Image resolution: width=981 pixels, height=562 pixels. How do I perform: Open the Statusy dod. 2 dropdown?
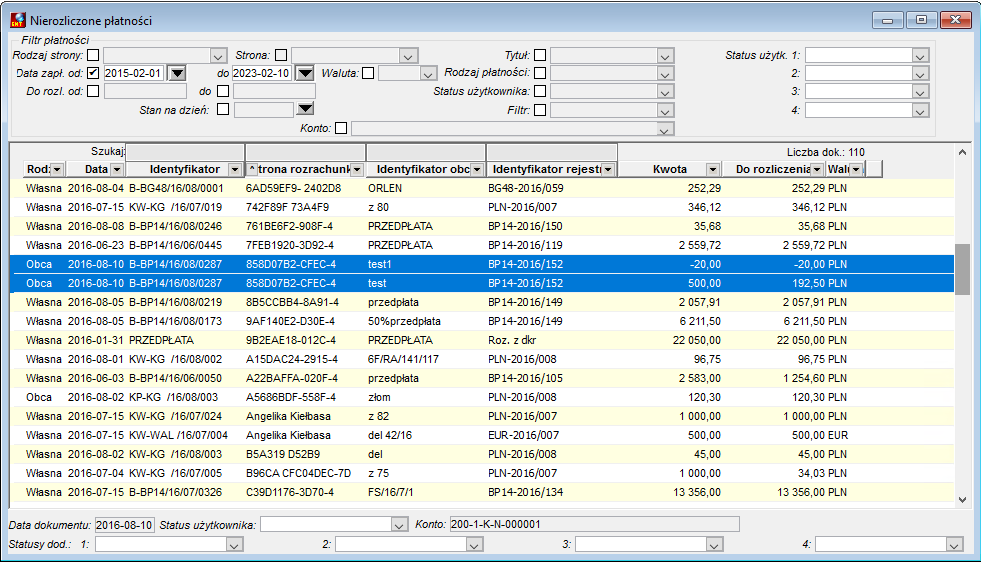click(x=474, y=545)
